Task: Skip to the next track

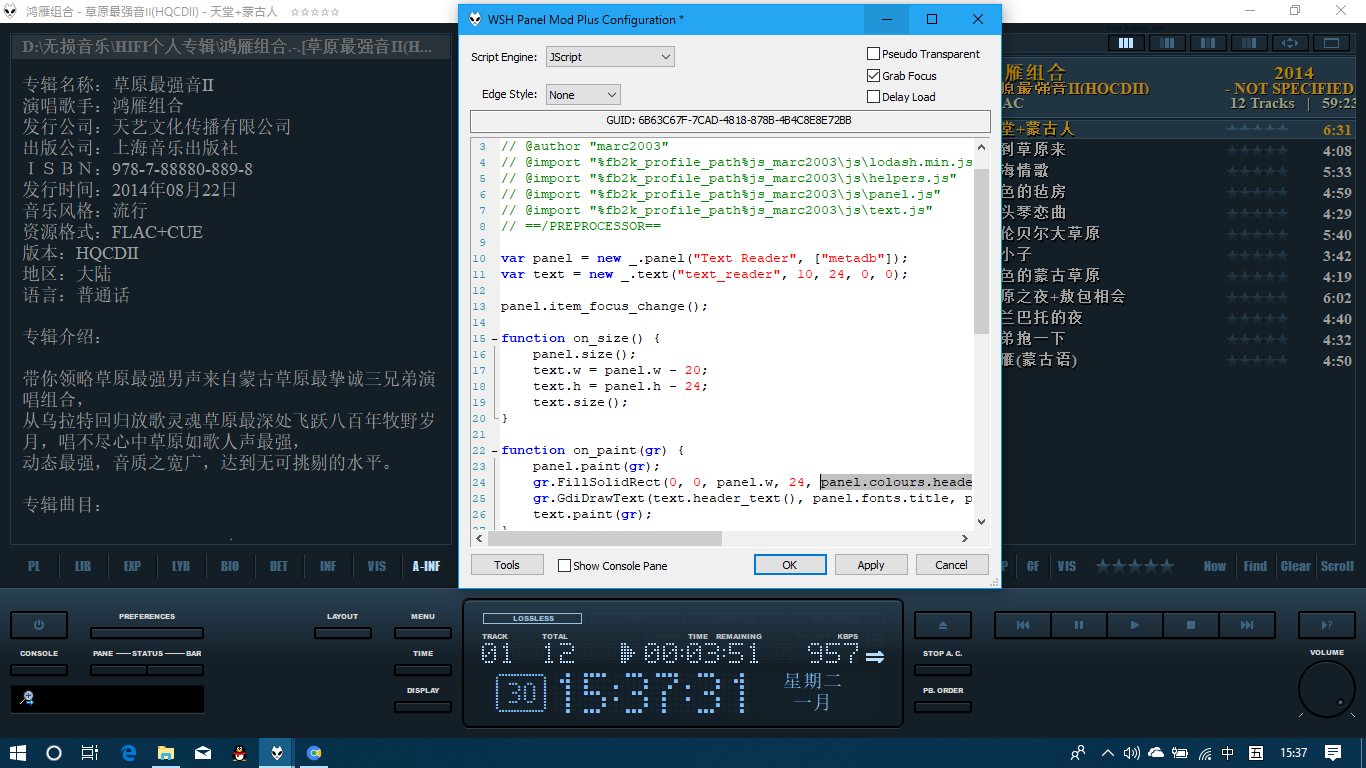Action: click(x=1246, y=625)
